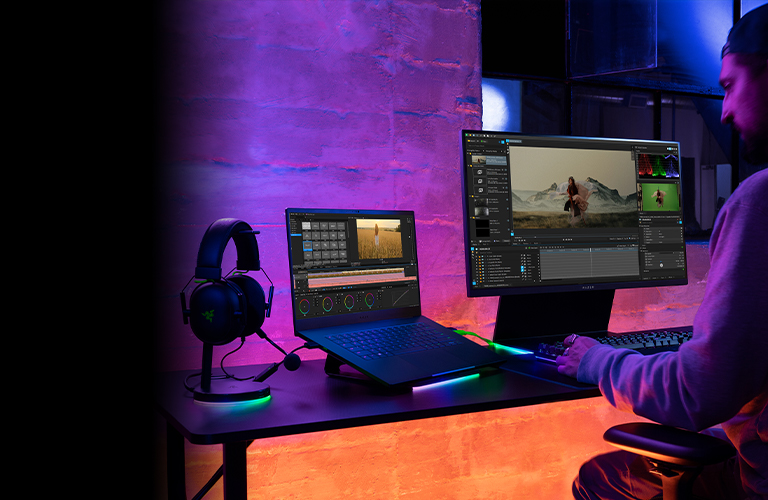Adjust the first (lift) color wheel on laptop
Image resolution: width=768 pixels, height=500 pixels.
(305, 307)
